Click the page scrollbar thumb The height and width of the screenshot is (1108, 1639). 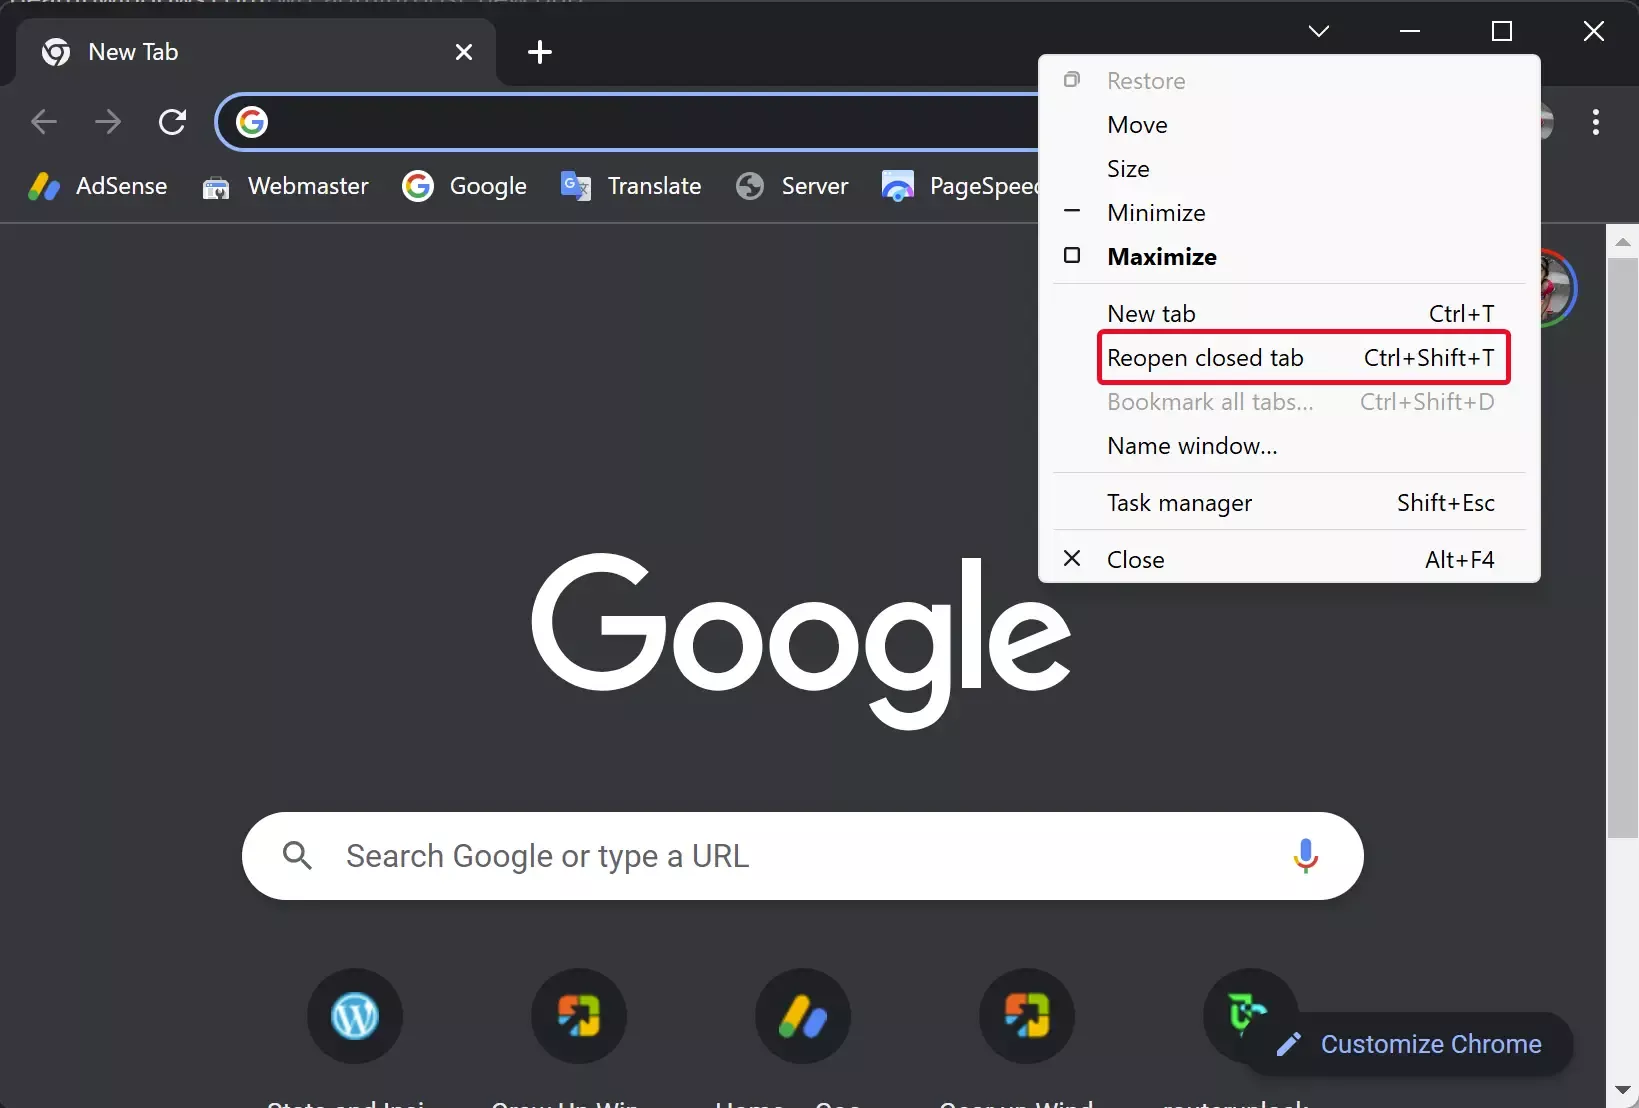1622,548
